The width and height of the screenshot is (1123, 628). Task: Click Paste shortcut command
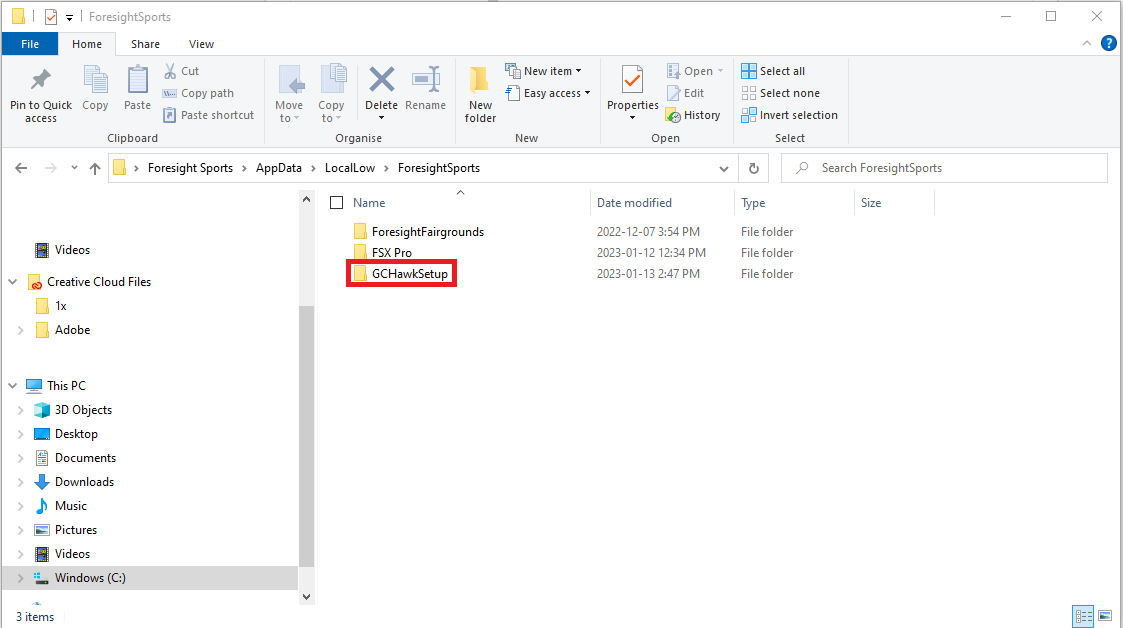[x=208, y=115]
